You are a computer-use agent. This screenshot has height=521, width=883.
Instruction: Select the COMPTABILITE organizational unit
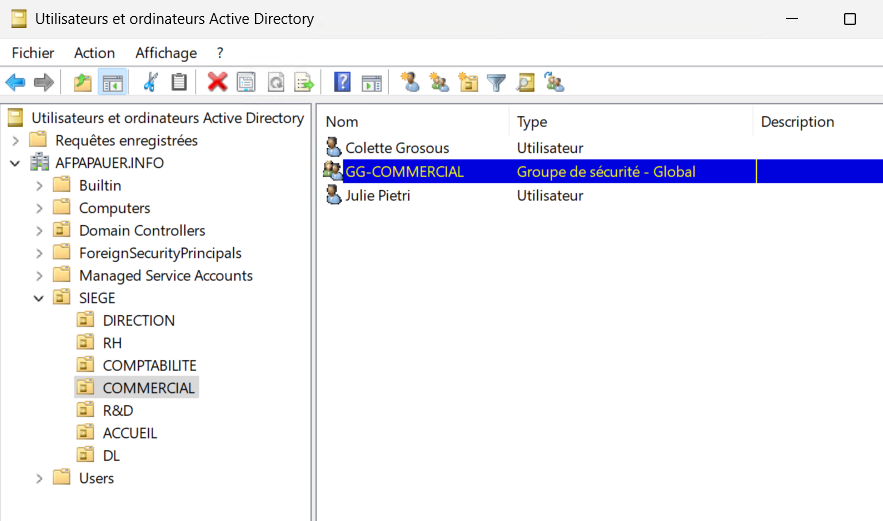pyautogui.click(x=149, y=366)
